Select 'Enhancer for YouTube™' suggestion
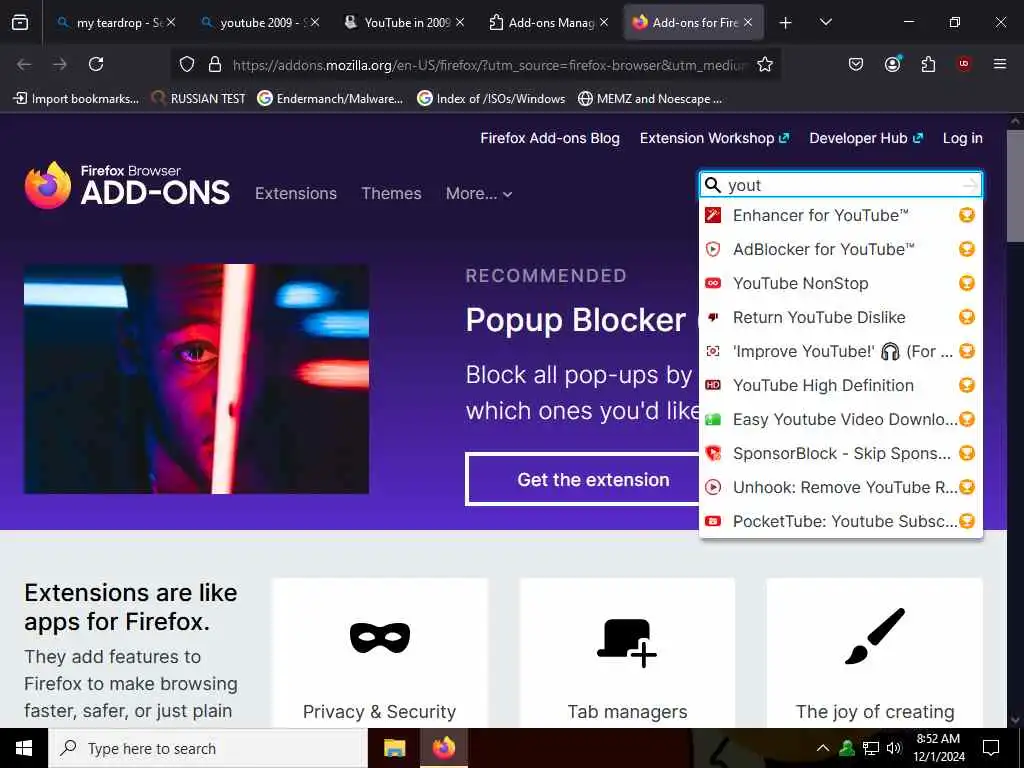Screen dimensions: 1024x768 (x=840, y=216)
